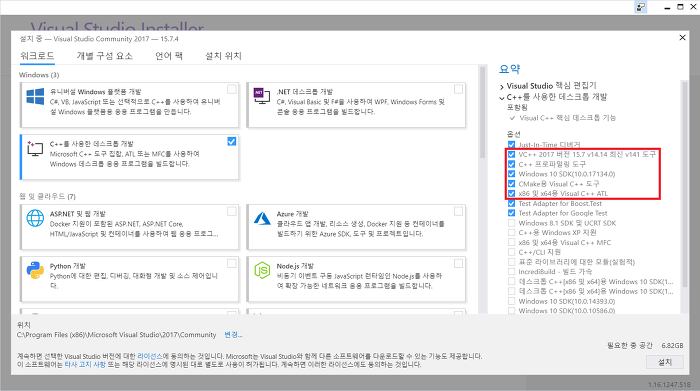Open the third-party notices link
The image size is (700, 391).
(85, 365)
